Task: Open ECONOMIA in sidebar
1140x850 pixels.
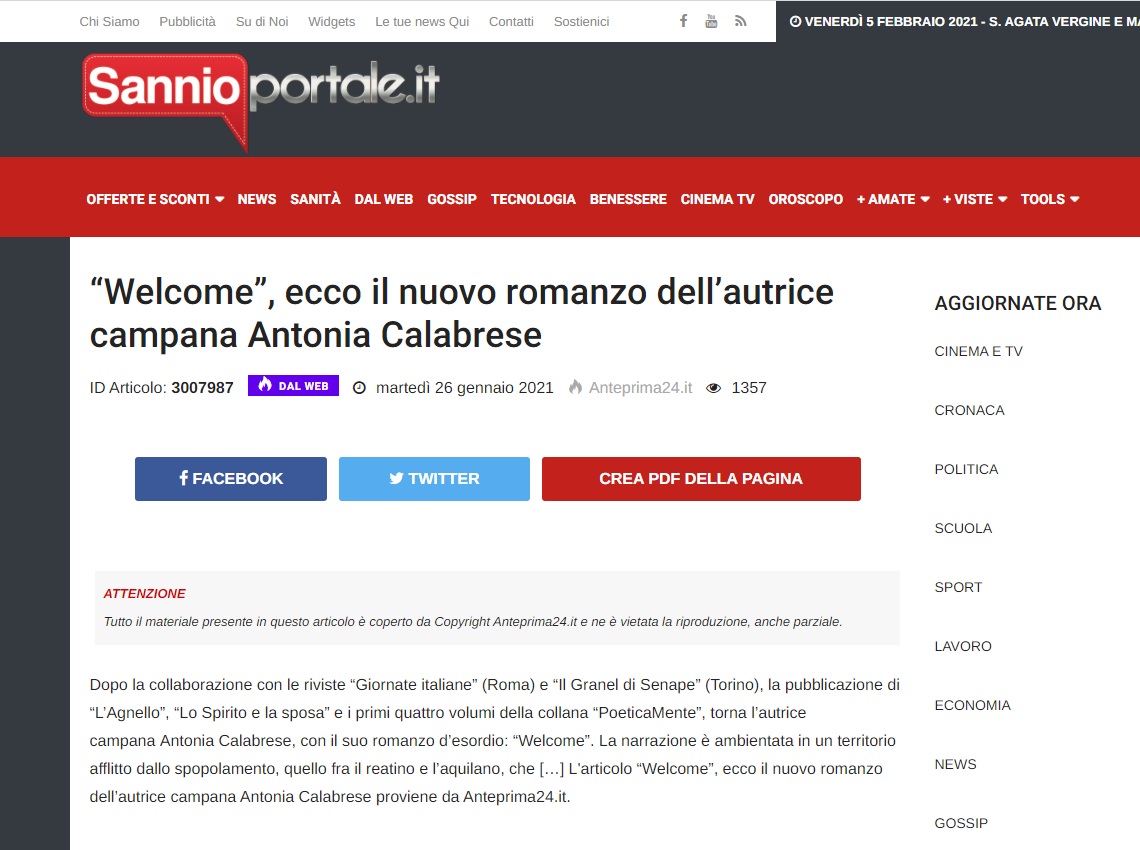Action: (972, 705)
